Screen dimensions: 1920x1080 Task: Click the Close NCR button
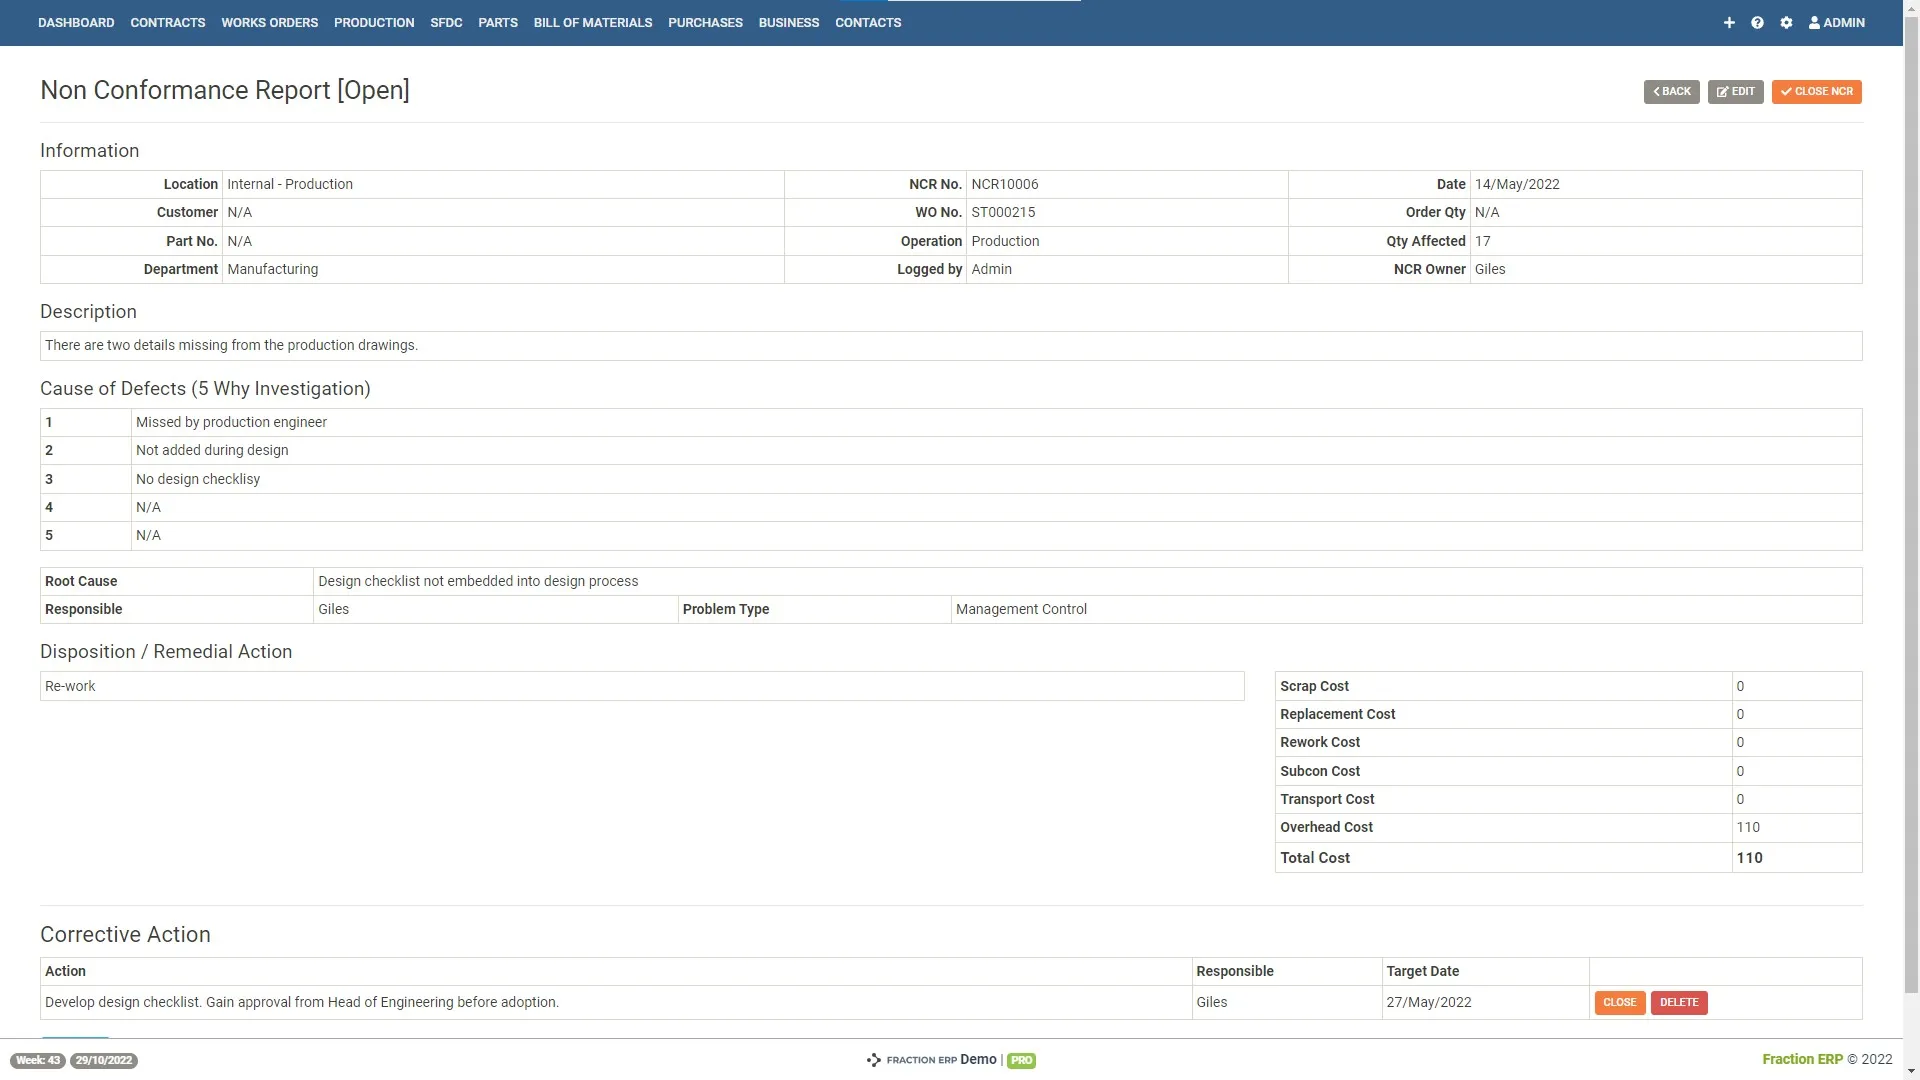1816,91
